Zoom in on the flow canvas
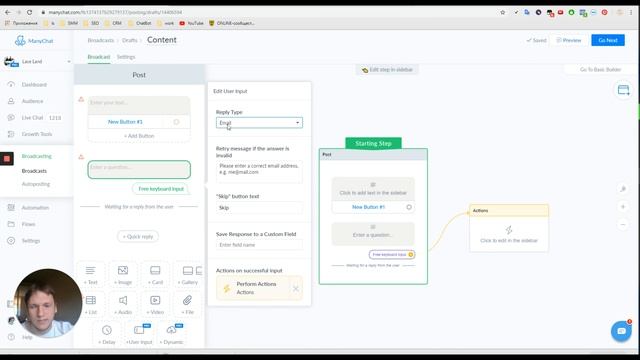640x360 pixels. pyautogui.click(x=623, y=207)
